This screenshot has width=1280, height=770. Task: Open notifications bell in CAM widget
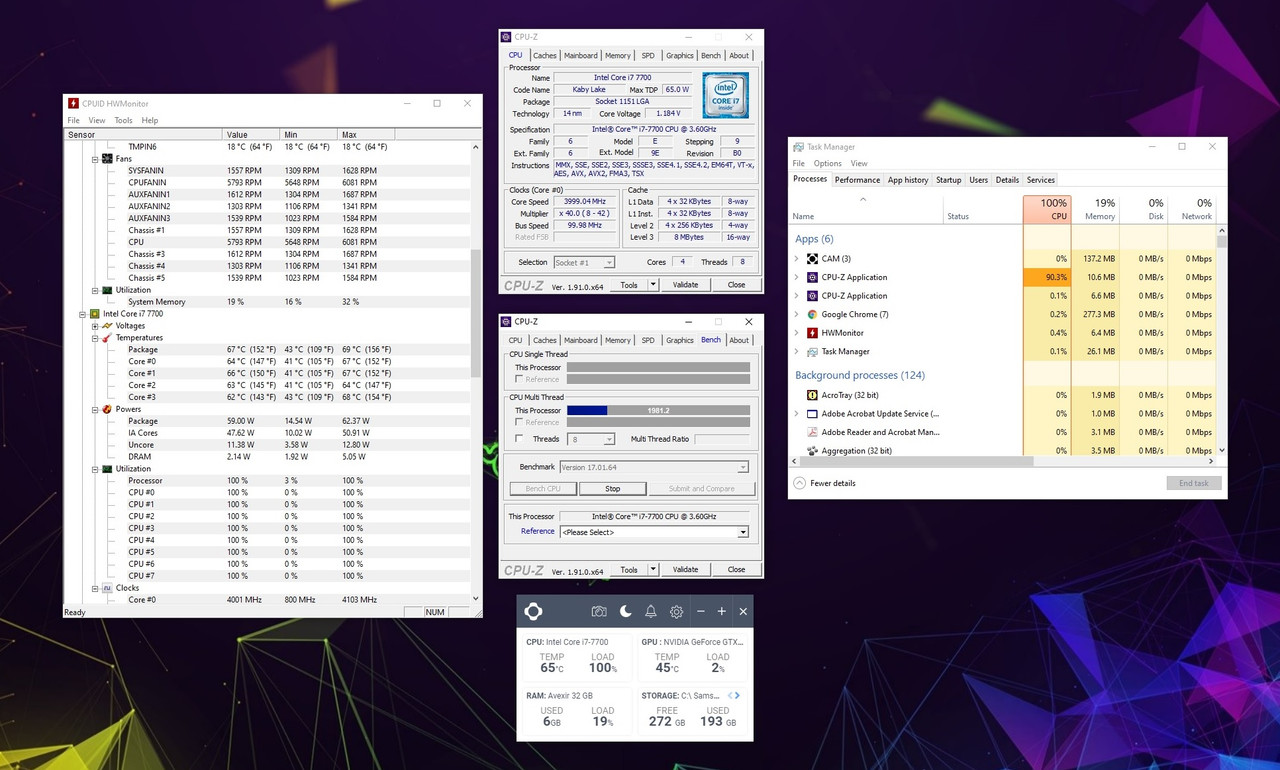pyautogui.click(x=651, y=611)
